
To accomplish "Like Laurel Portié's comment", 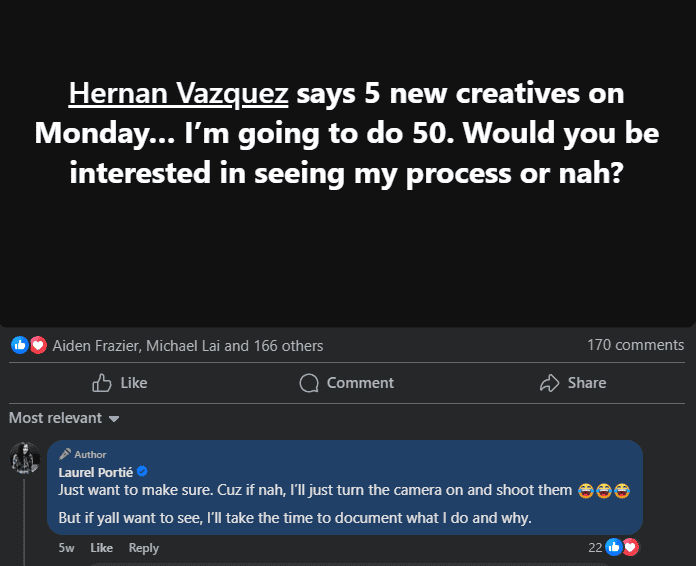I will [x=101, y=548].
